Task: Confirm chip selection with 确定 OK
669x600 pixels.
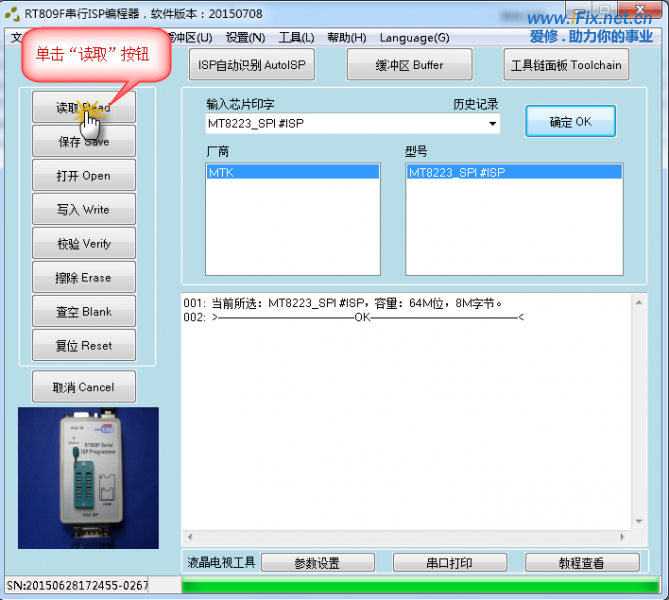Action: click(x=570, y=122)
